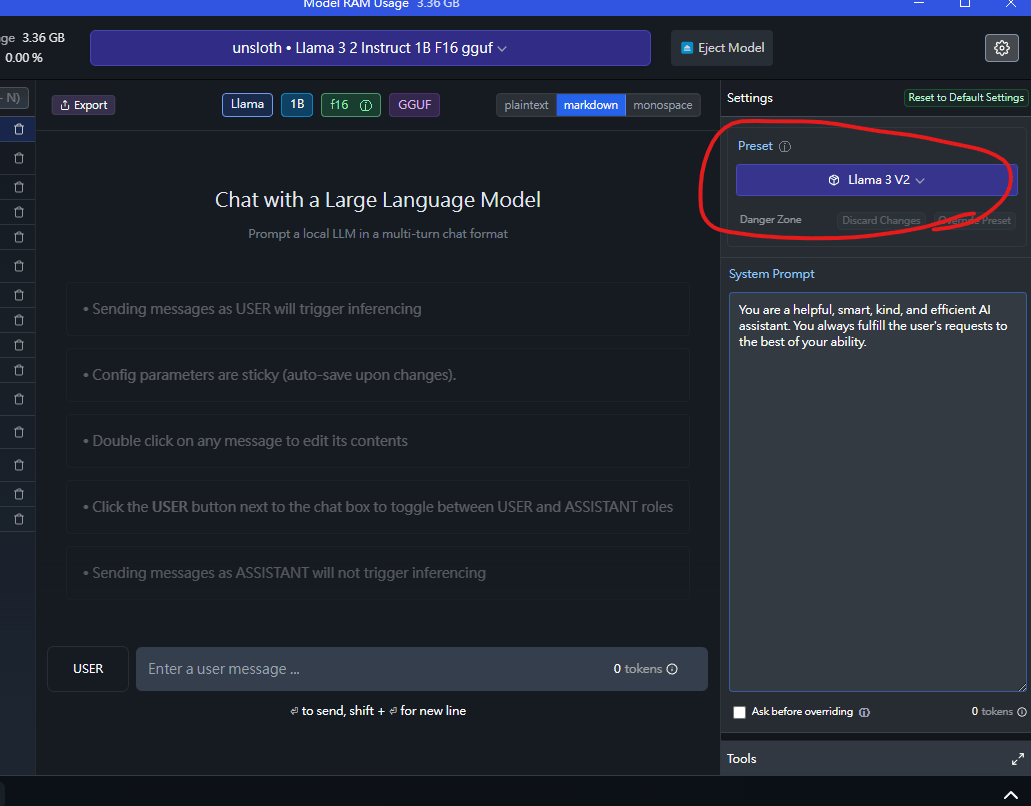Click the f16 quantization info icon
This screenshot has height=806, width=1031.
pos(366,105)
